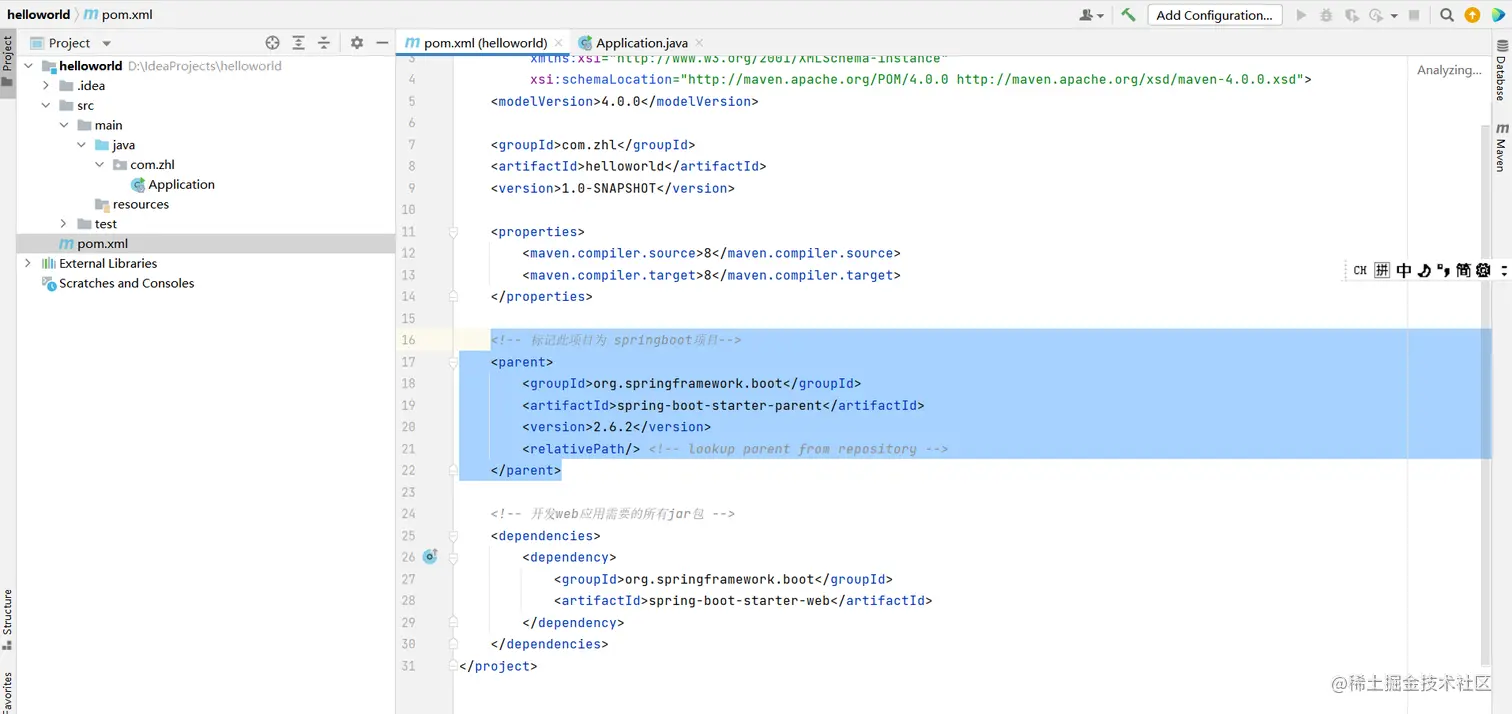Toggle the Favorites tool window stripe button

(x=7, y=692)
